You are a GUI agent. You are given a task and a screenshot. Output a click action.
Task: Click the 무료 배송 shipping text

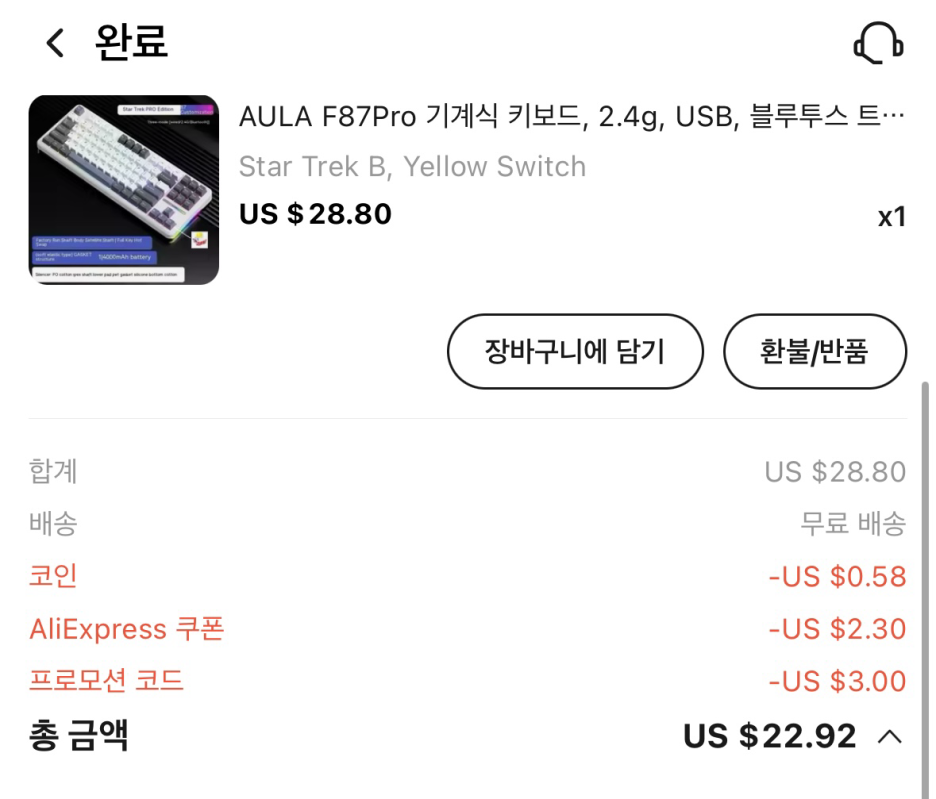[853, 523]
